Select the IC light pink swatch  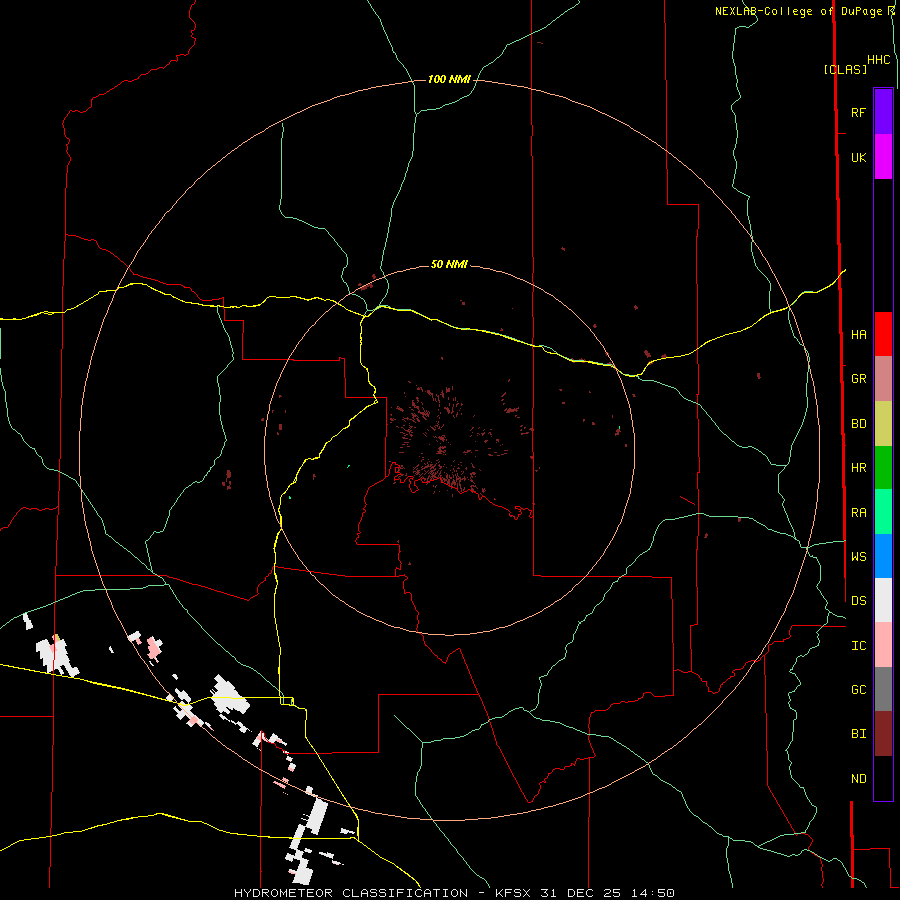pyautogui.click(x=883, y=645)
